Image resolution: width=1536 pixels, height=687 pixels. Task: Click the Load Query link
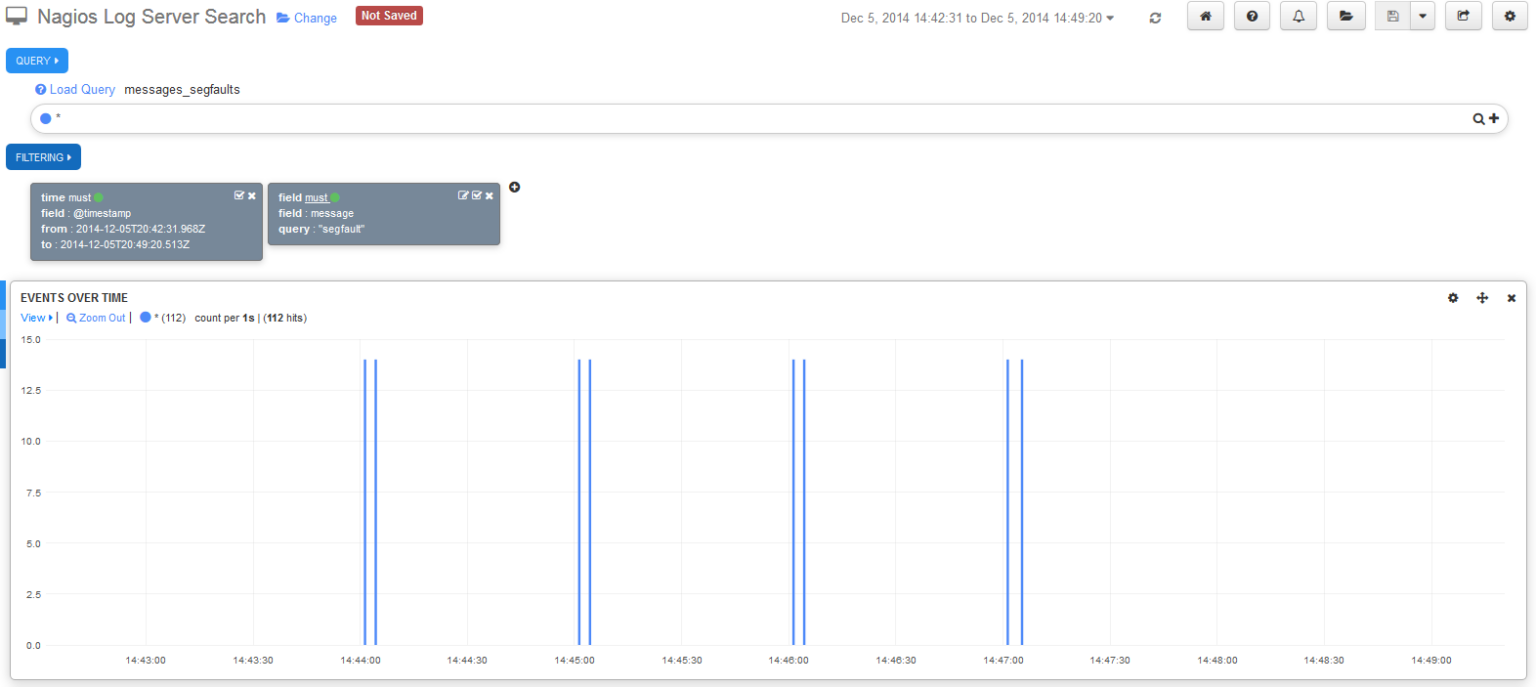pos(75,89)
